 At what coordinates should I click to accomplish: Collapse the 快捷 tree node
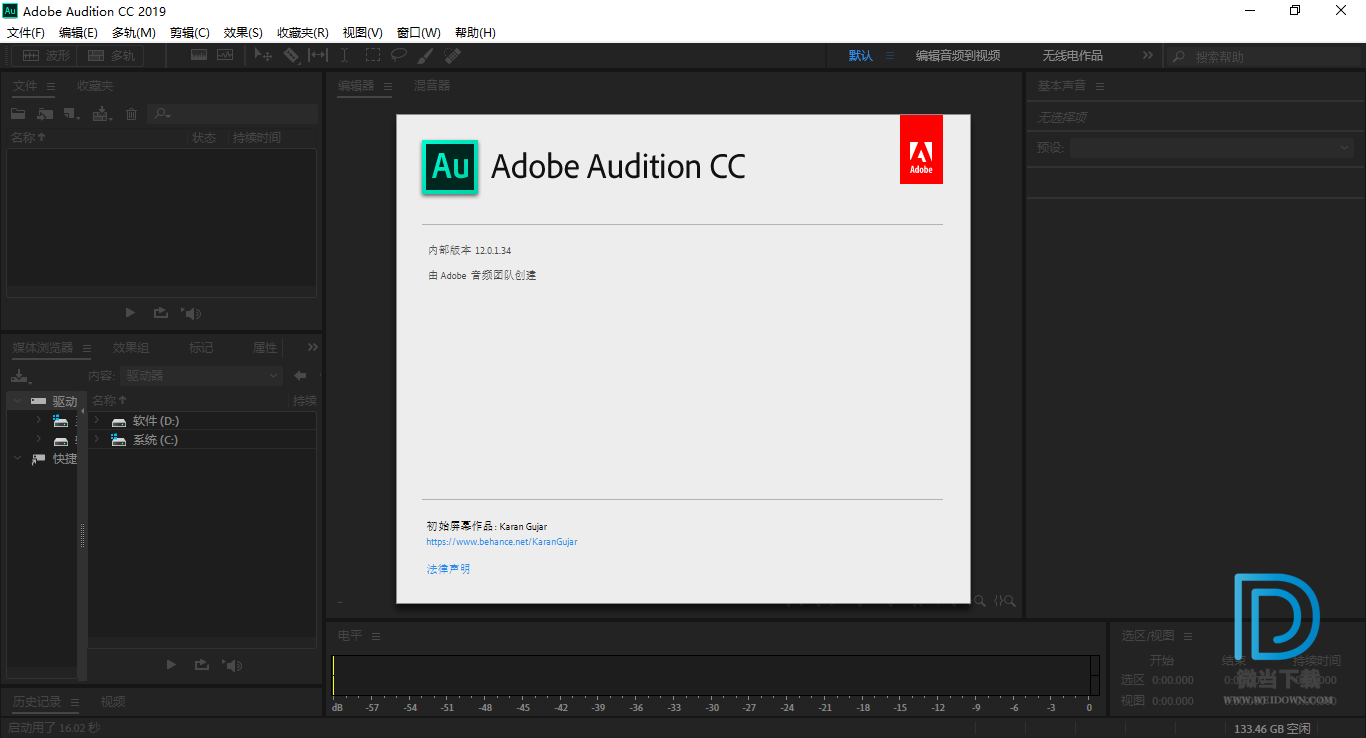click(x=17, y=459)
